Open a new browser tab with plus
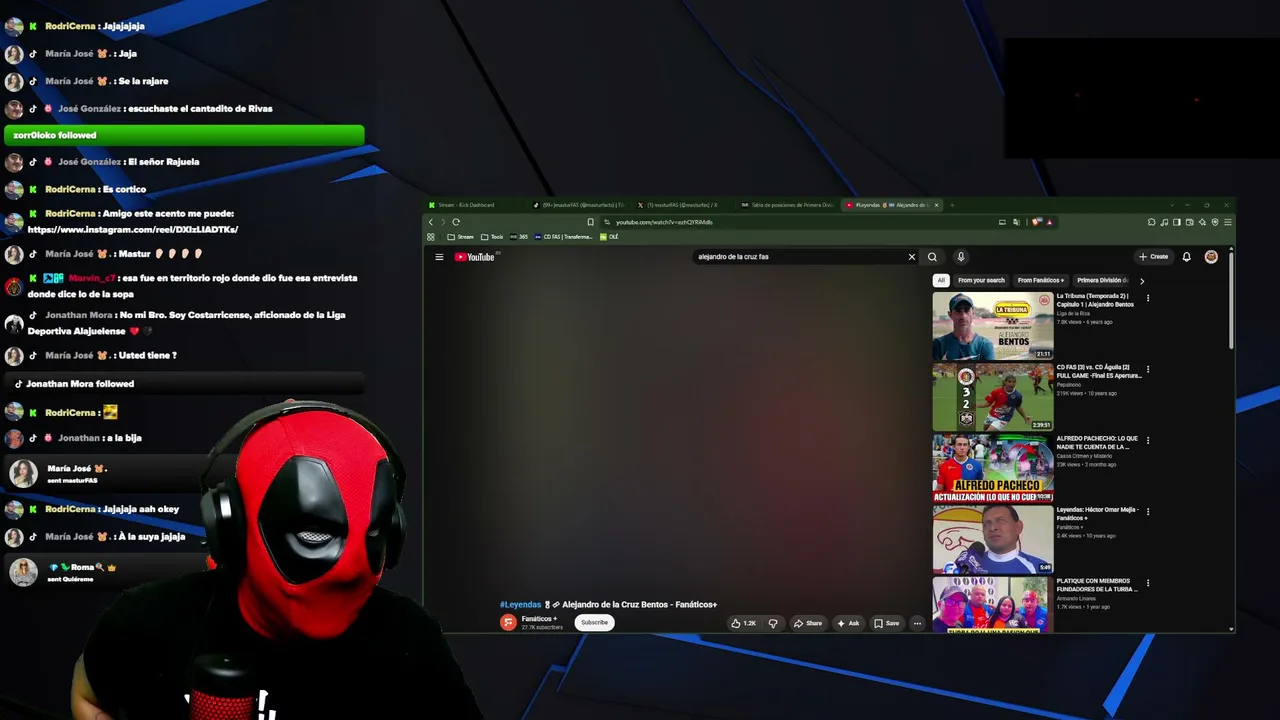The height and width of the screenshot is (720, 1280). tap(952, 205)
